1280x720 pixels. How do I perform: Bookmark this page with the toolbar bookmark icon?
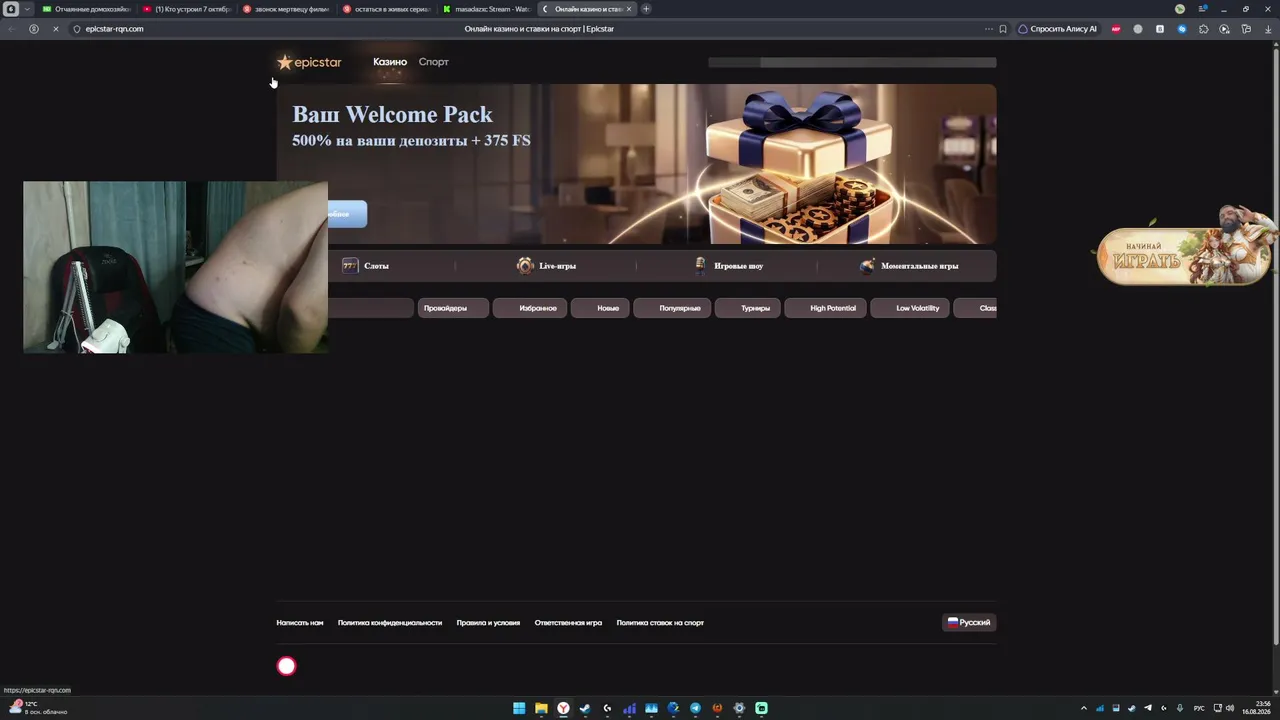pyautogui.click(x=1003, y=29)
